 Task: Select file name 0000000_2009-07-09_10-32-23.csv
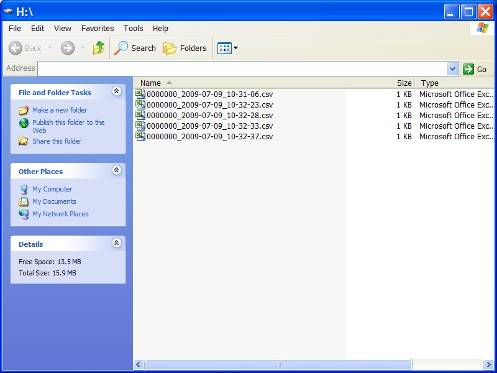click(x=210, y=105)
